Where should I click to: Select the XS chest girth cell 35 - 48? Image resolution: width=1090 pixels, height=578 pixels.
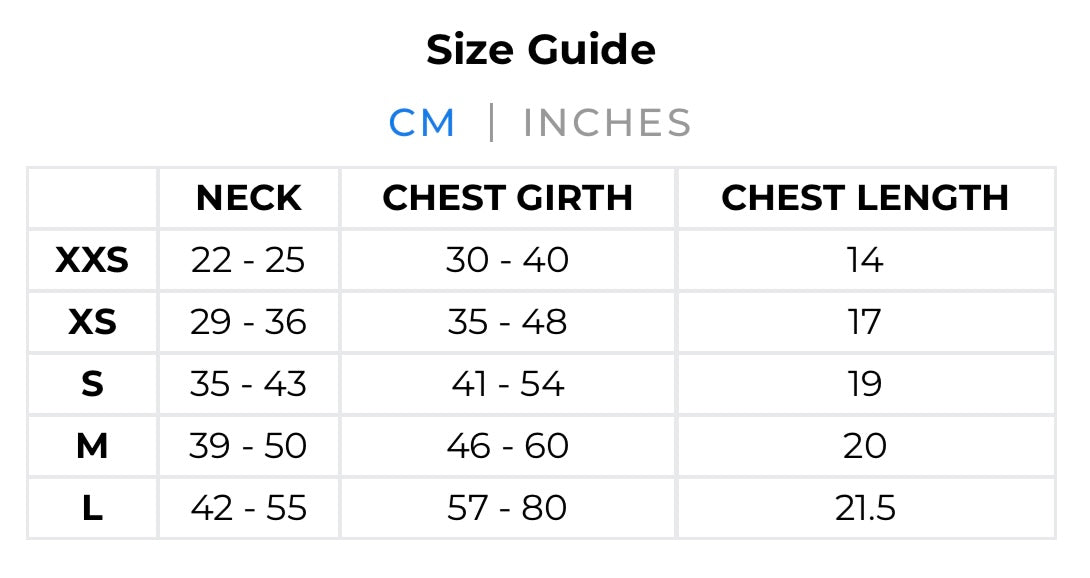point(507,323)
